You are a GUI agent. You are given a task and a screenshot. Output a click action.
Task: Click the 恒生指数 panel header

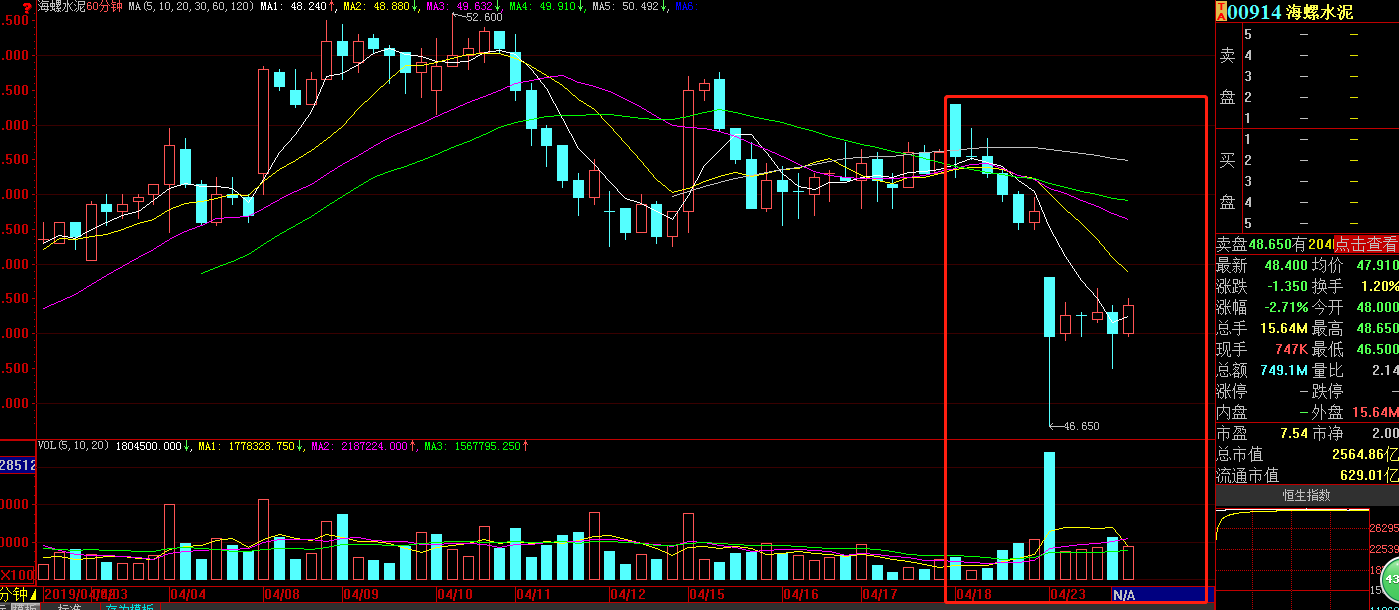[x=1306, y=495]
